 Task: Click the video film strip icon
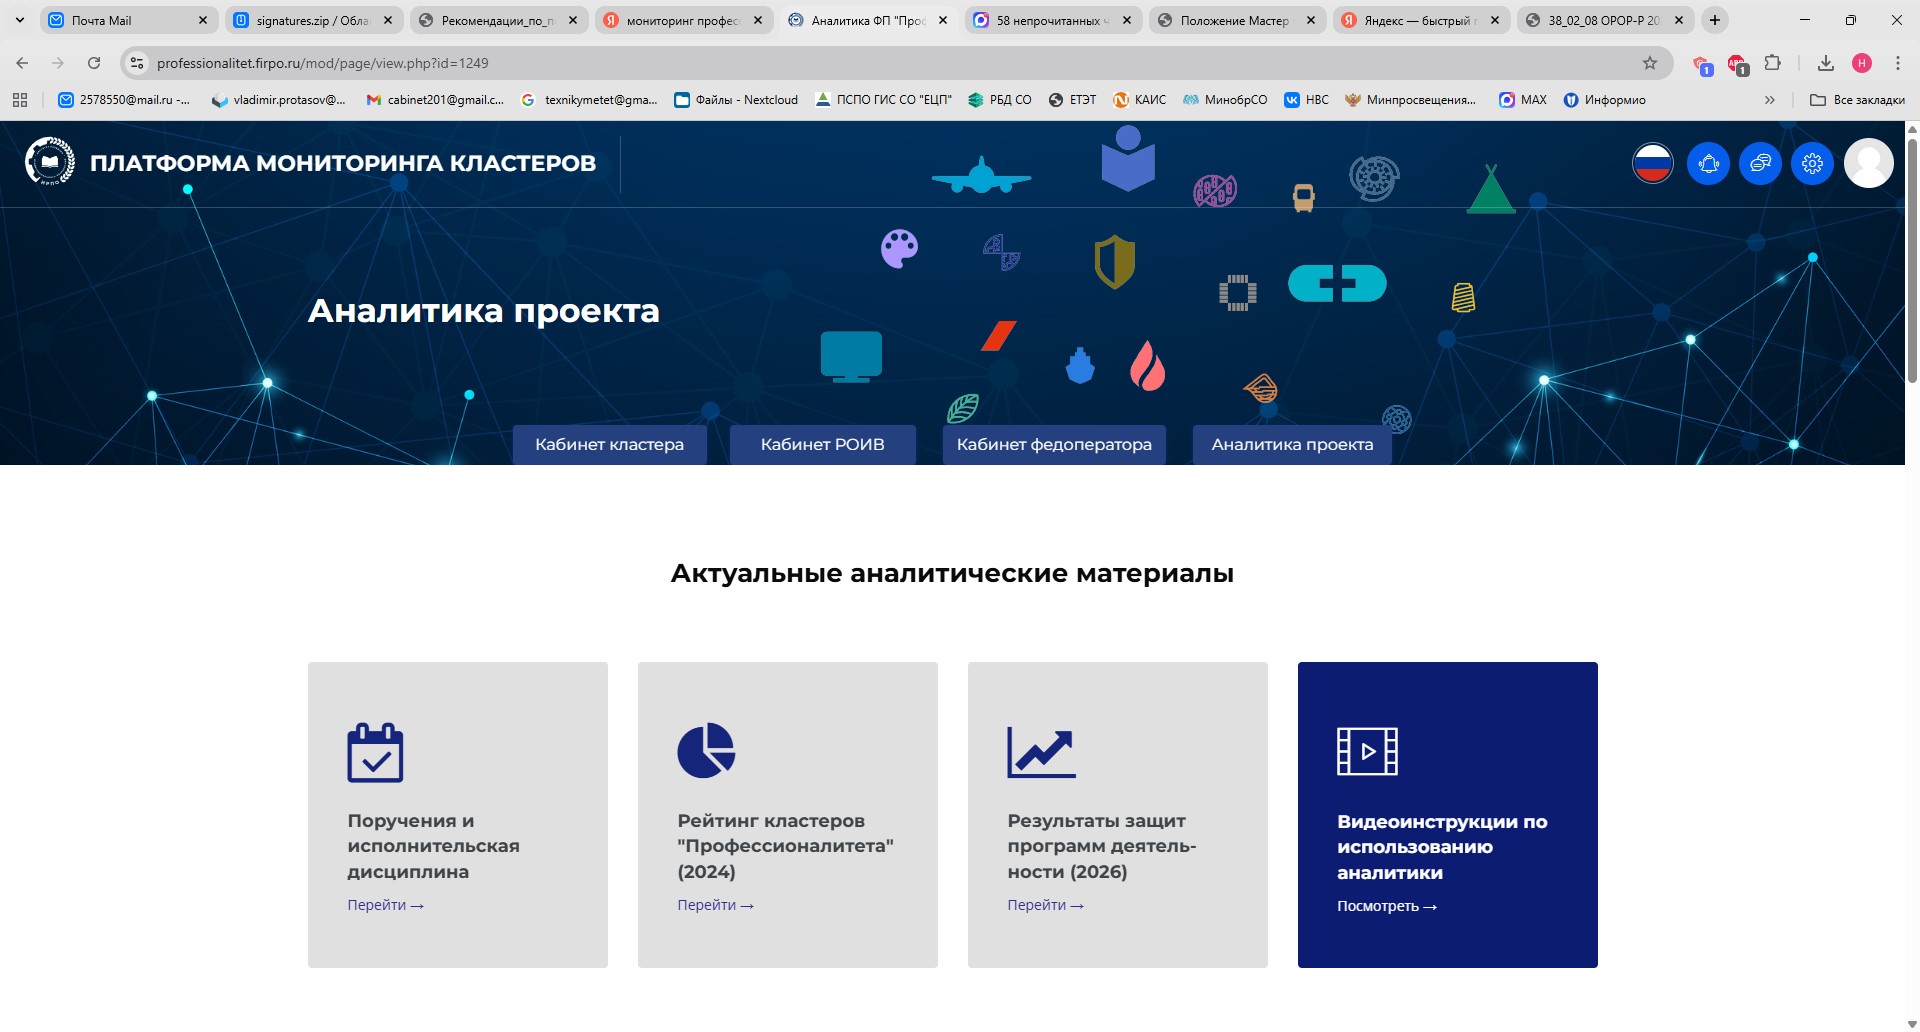tap(1367, 751)
